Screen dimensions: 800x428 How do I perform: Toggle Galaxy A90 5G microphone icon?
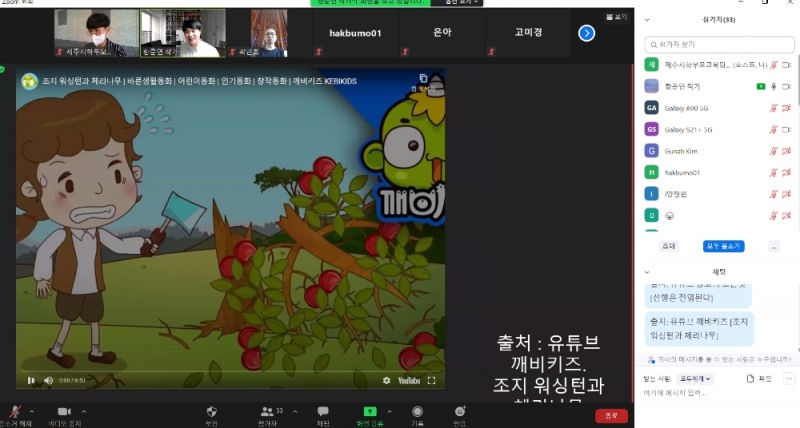tap(773, 108)
